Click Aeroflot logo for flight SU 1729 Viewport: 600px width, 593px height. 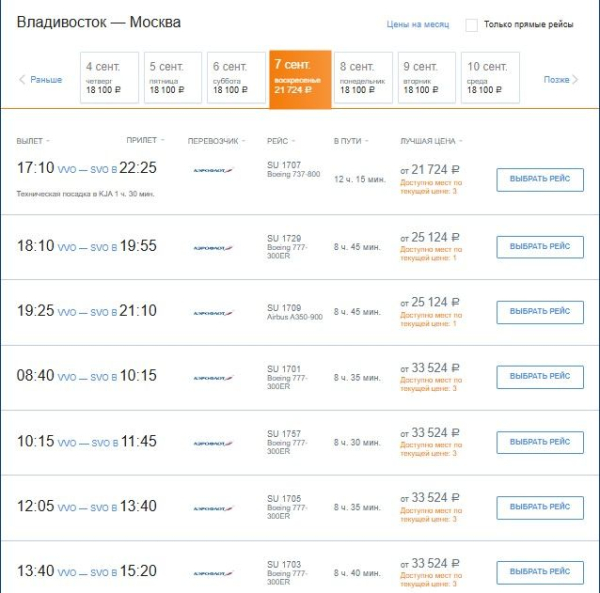213,247
